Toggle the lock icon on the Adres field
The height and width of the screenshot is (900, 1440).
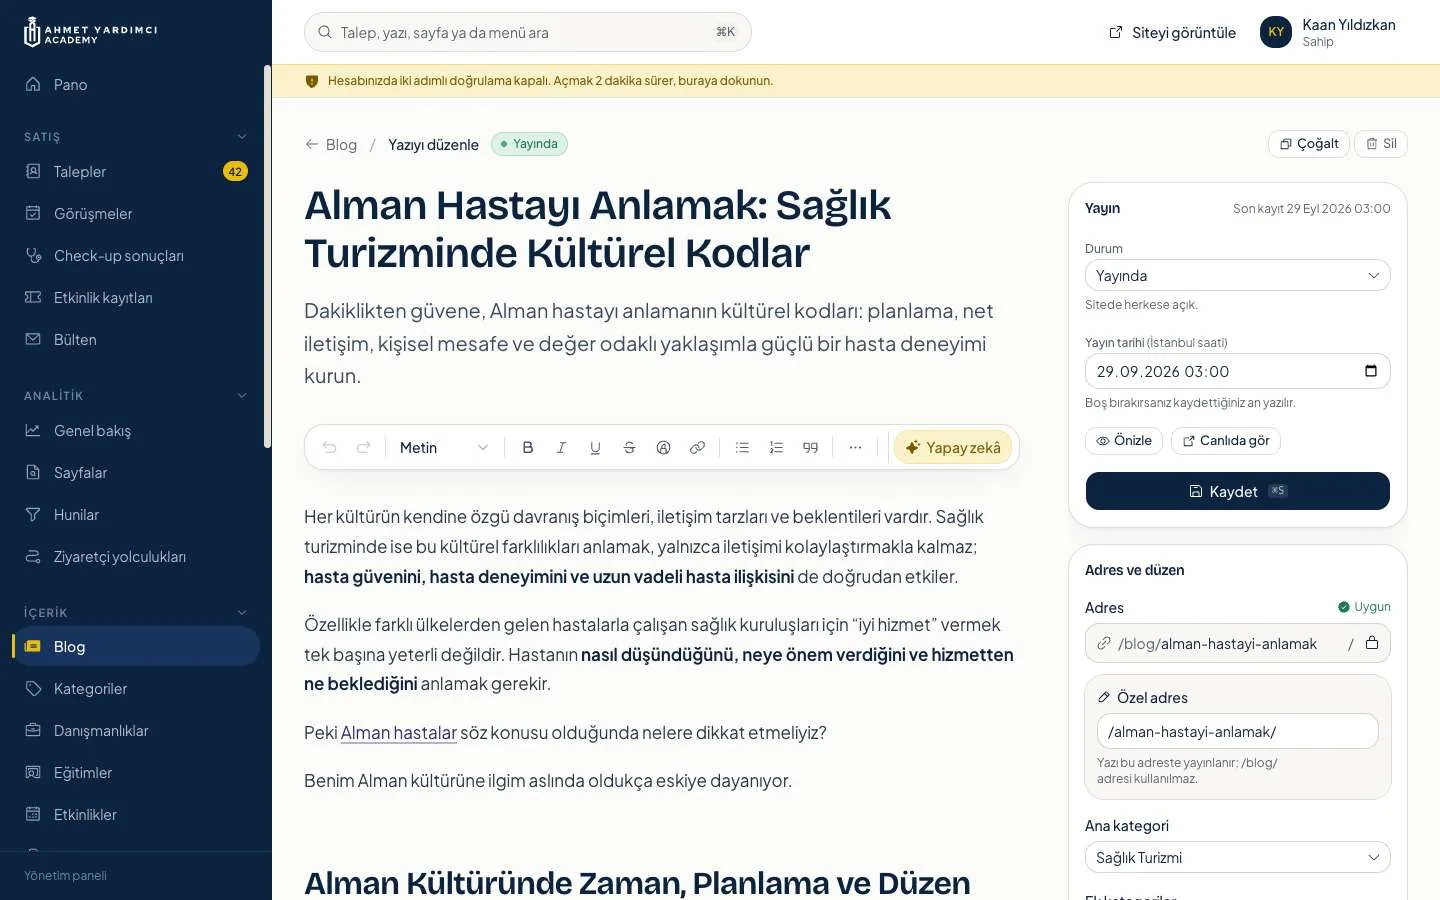point(1372,643)
